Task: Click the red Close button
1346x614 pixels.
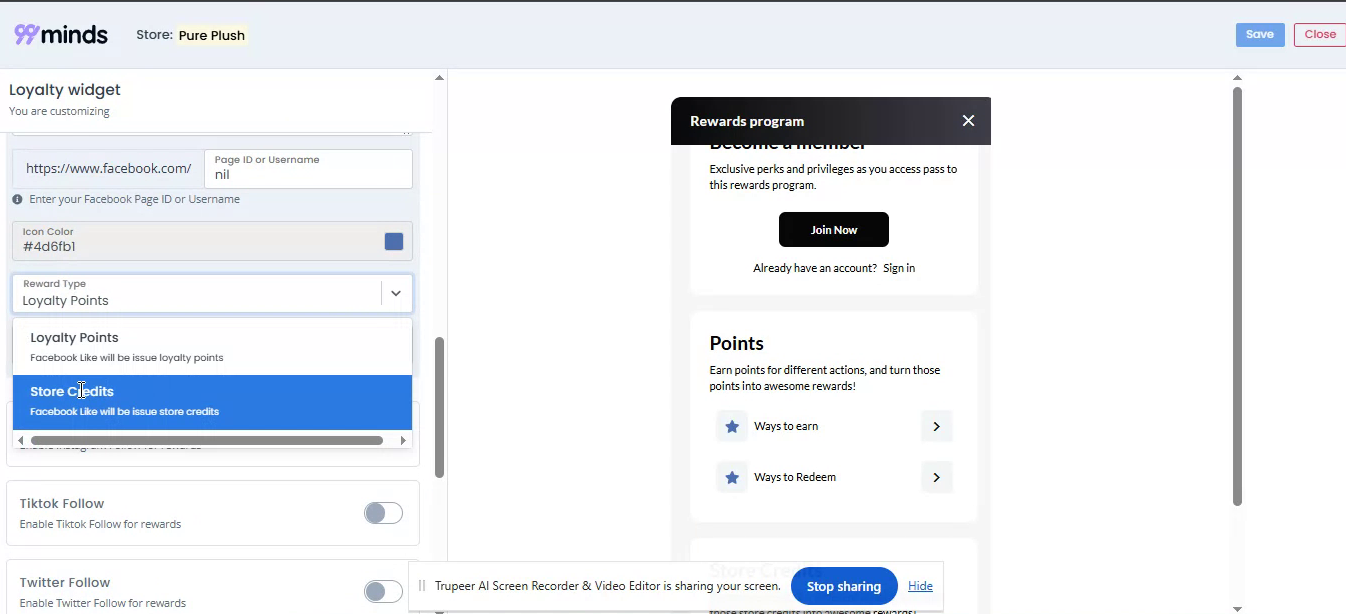Action: tap(1320, 35)
